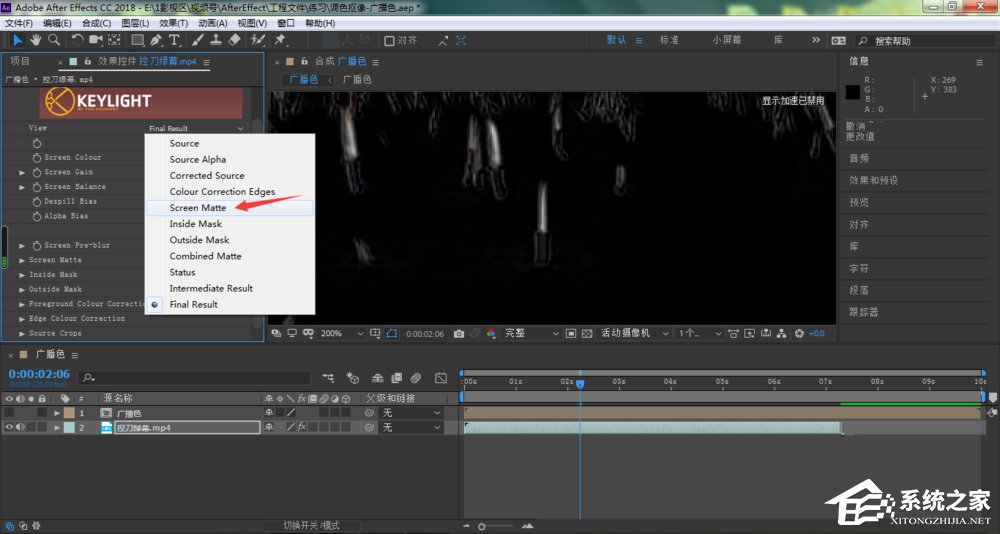Toggle the Screen Colour stopwatch

(x=37, y=158)
